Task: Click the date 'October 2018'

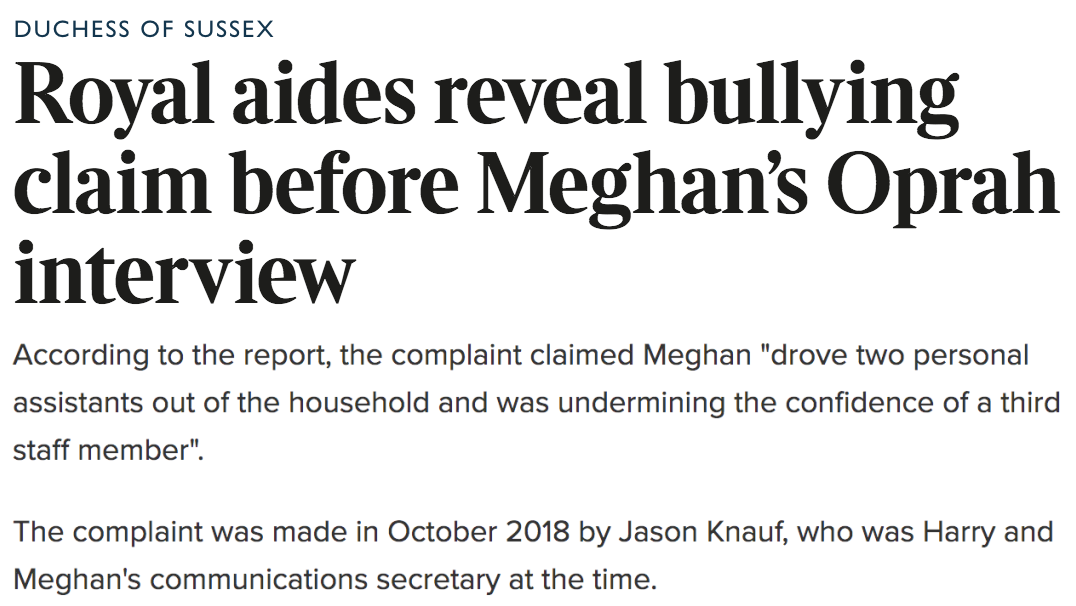Action: pos(478,532)
